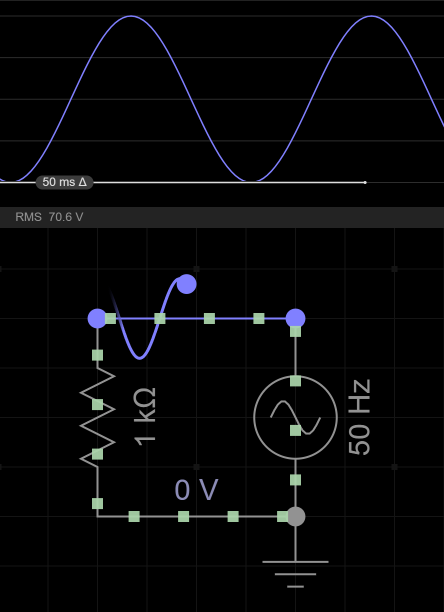Select the purple voltage probe tip

186,284
